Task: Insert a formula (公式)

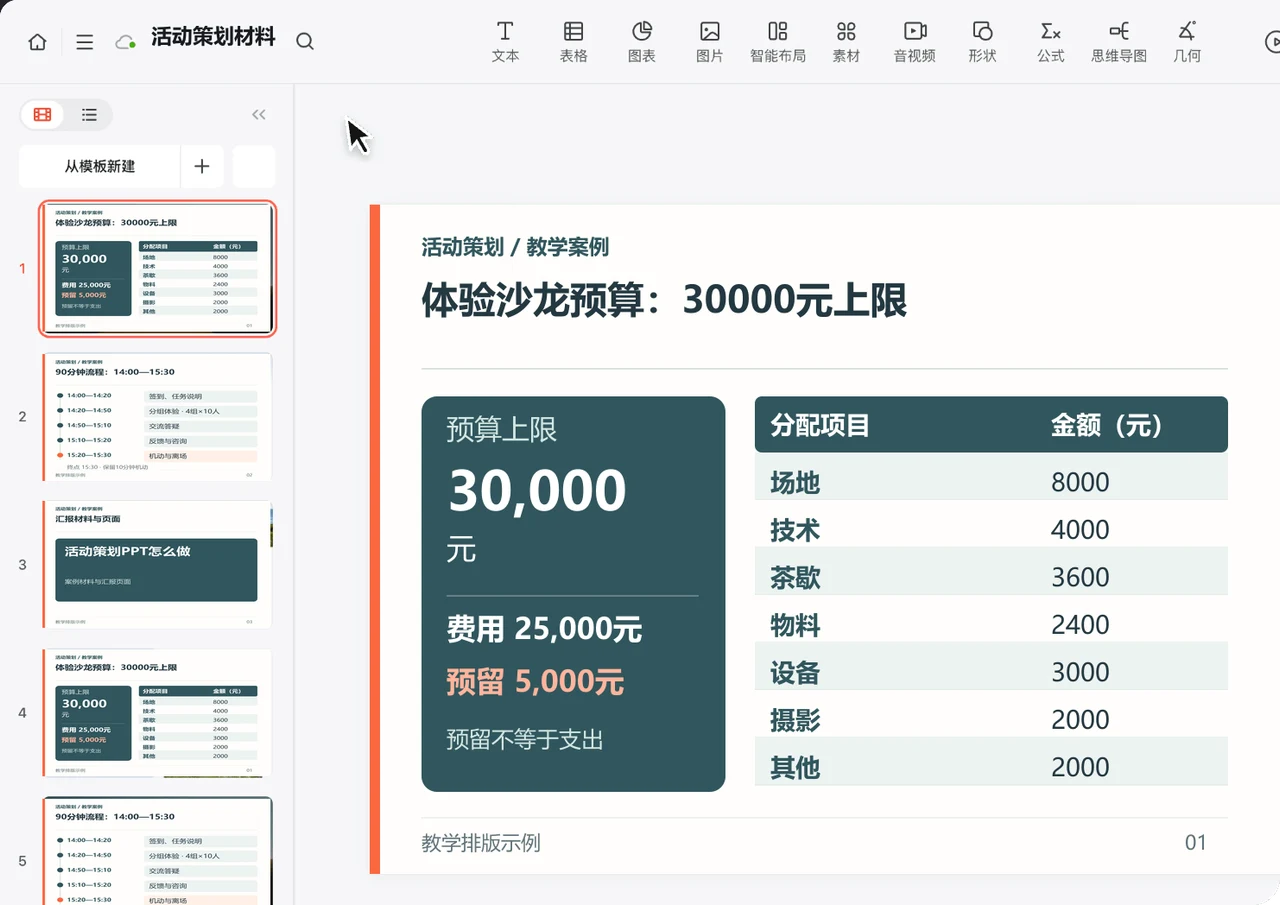Action: click(1051, 42)
